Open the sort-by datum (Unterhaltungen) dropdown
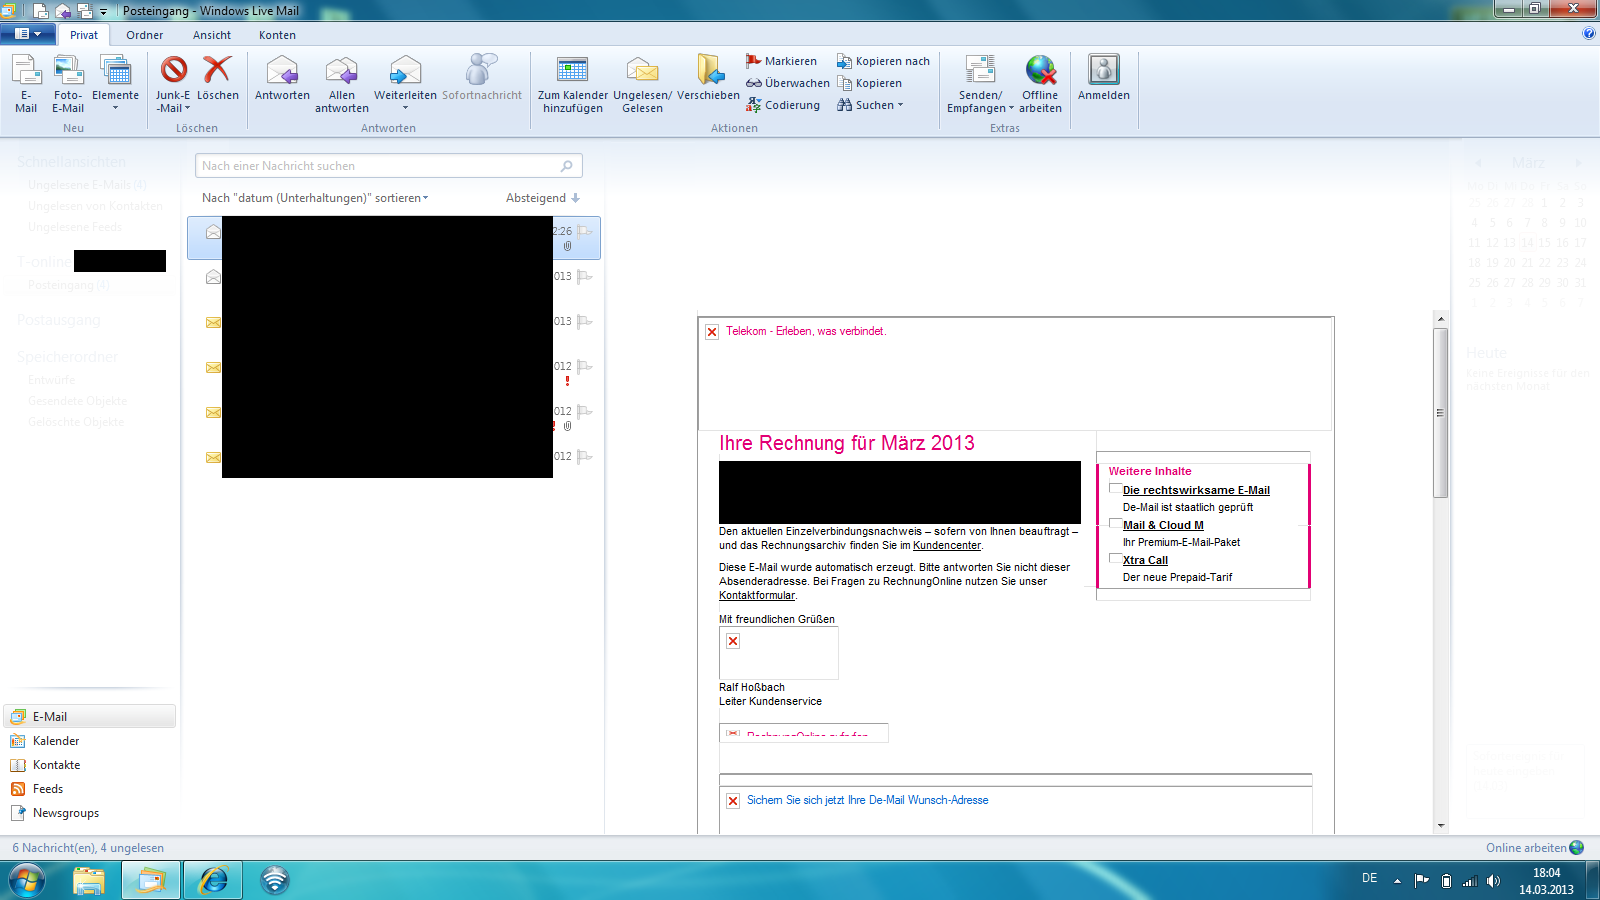Image resolution: width=1600 pixels, height=900 pixels. click(315, 198)
